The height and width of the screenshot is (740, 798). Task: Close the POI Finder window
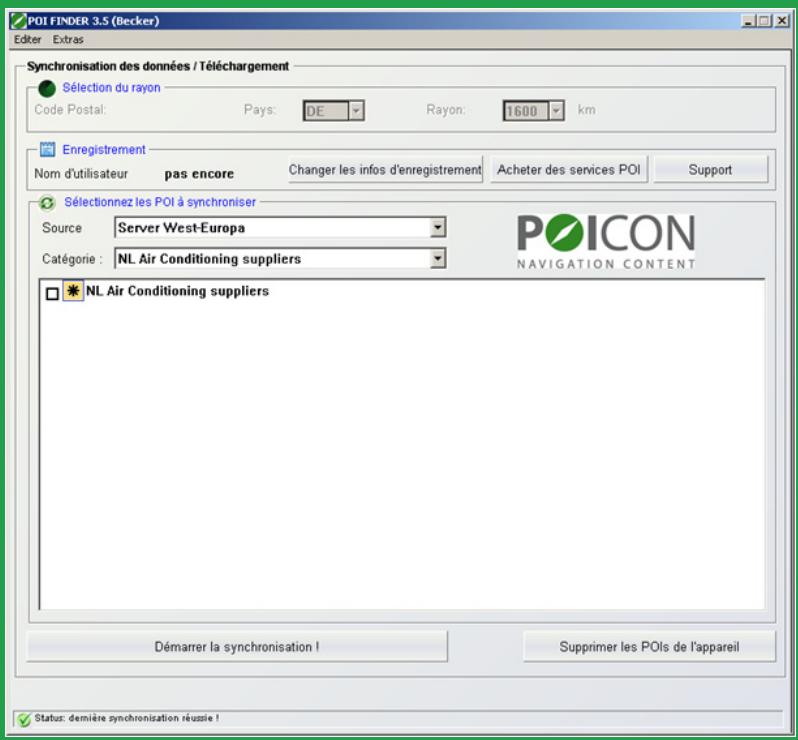pos(782,21)
